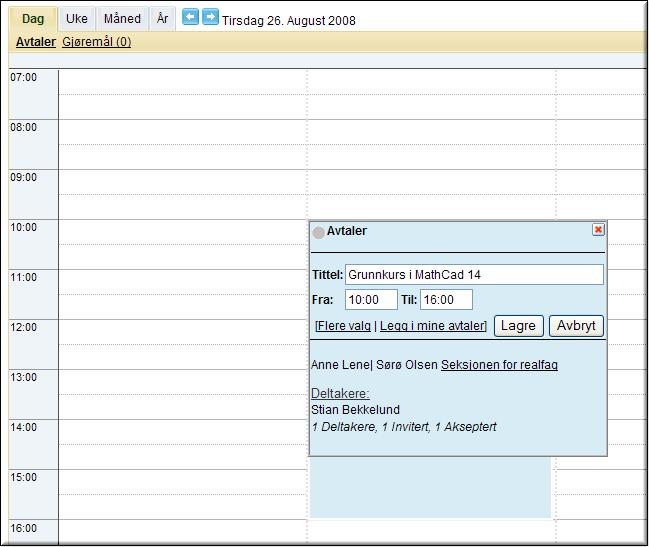This screenshot has height=547, width=649.
Task: Click the 1 Deltakere, 1 Invitert, 1 Akseptert summary
Action: coord(404,427)
